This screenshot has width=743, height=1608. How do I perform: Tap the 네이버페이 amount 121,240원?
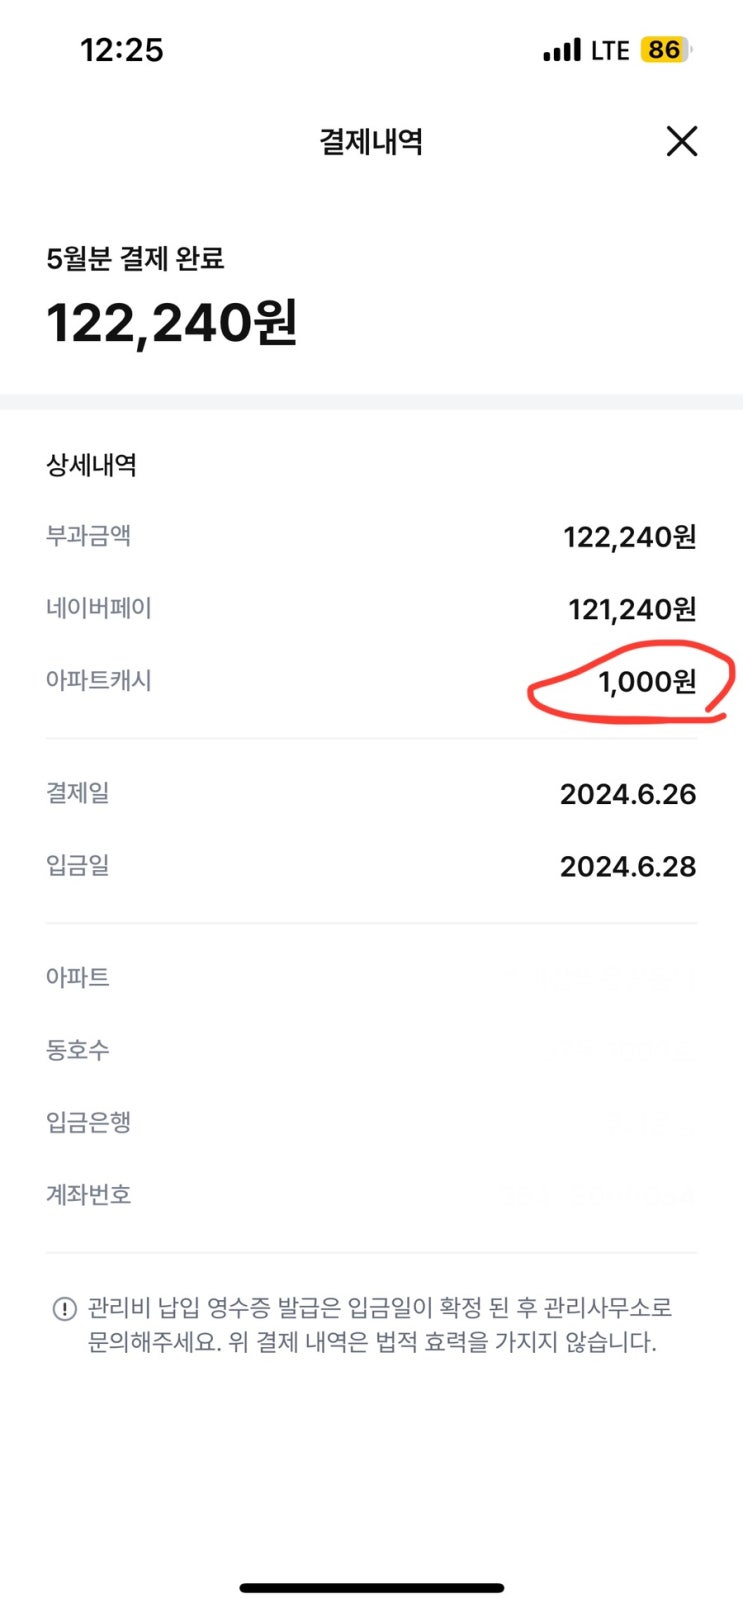point(632,609)
